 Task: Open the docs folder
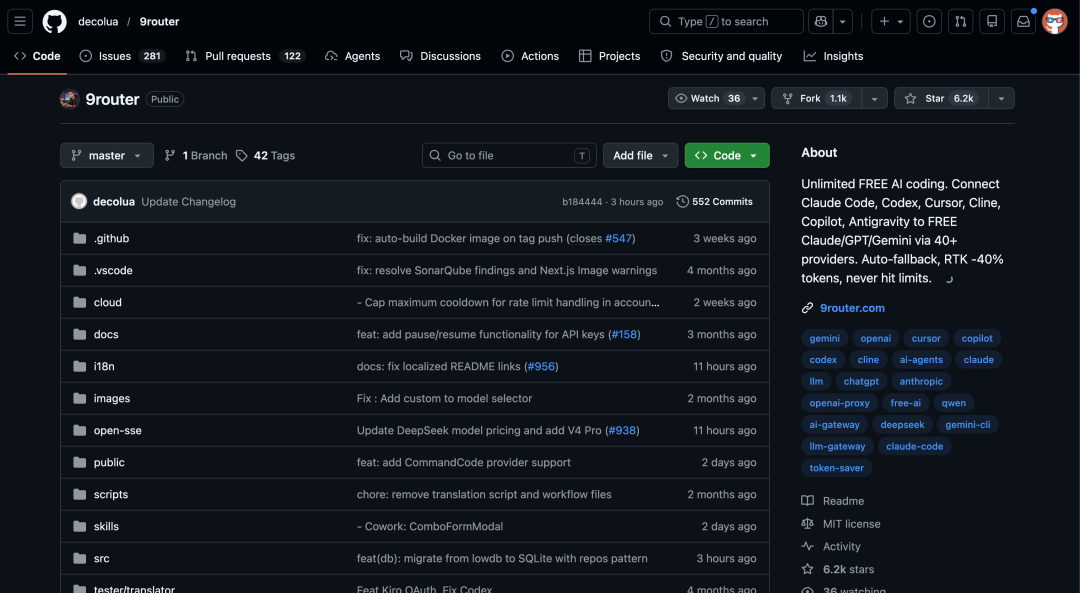point(106,334)
